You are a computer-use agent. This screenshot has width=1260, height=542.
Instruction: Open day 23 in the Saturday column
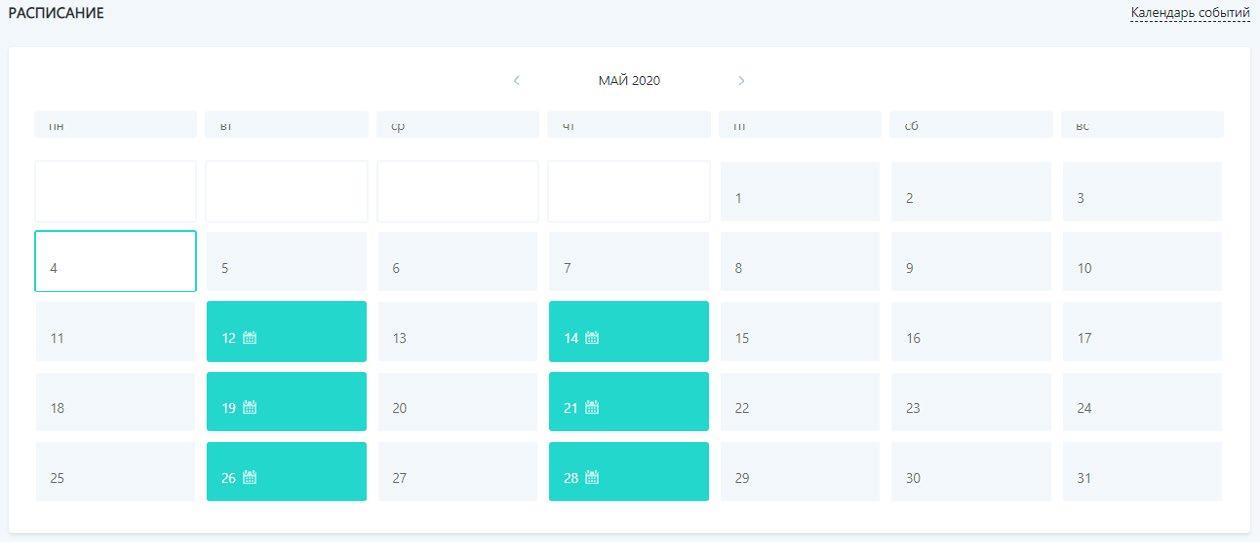coord(971,401)
